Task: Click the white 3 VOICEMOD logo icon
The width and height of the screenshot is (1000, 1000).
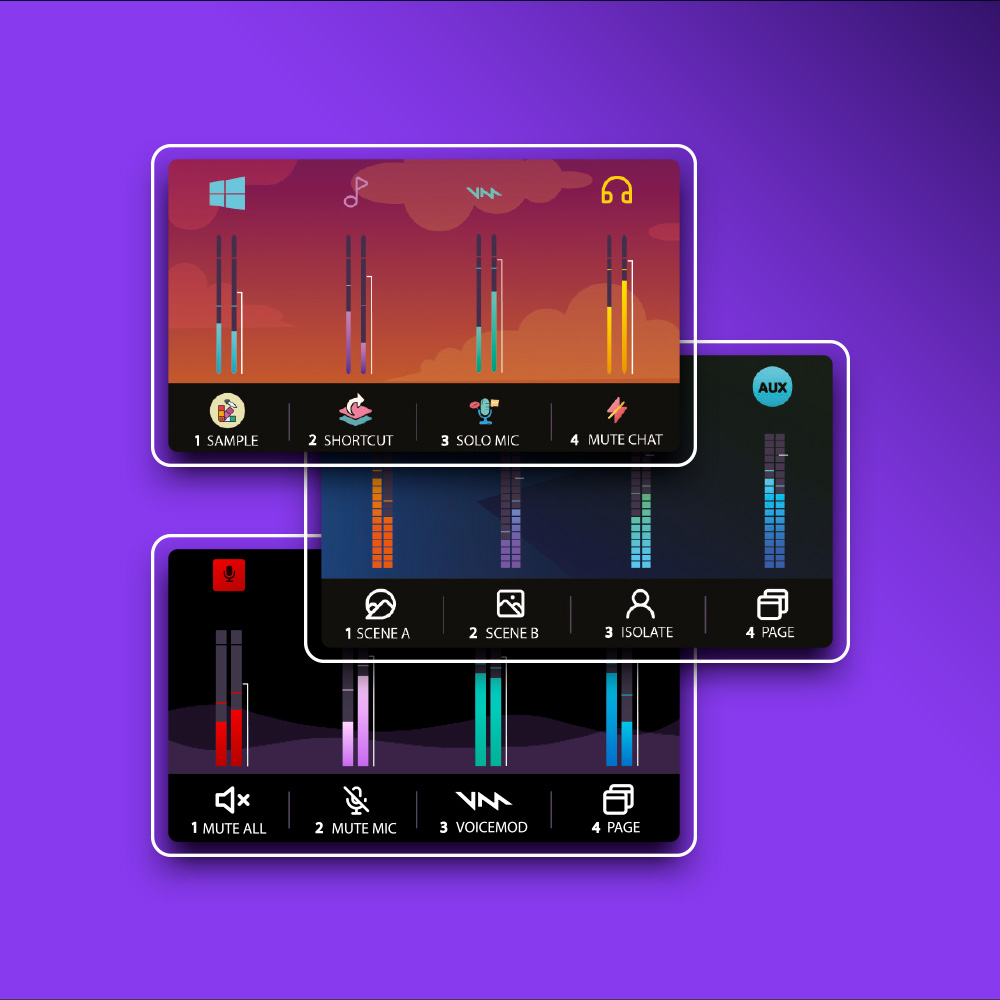Action: (x=483, y=800)
